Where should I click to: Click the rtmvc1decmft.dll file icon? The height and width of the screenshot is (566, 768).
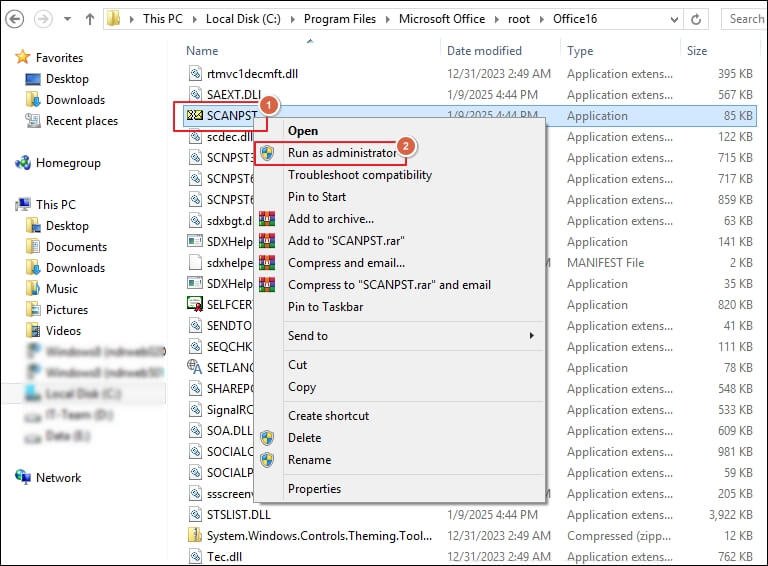pyautogui.click(x=195, y=73)
